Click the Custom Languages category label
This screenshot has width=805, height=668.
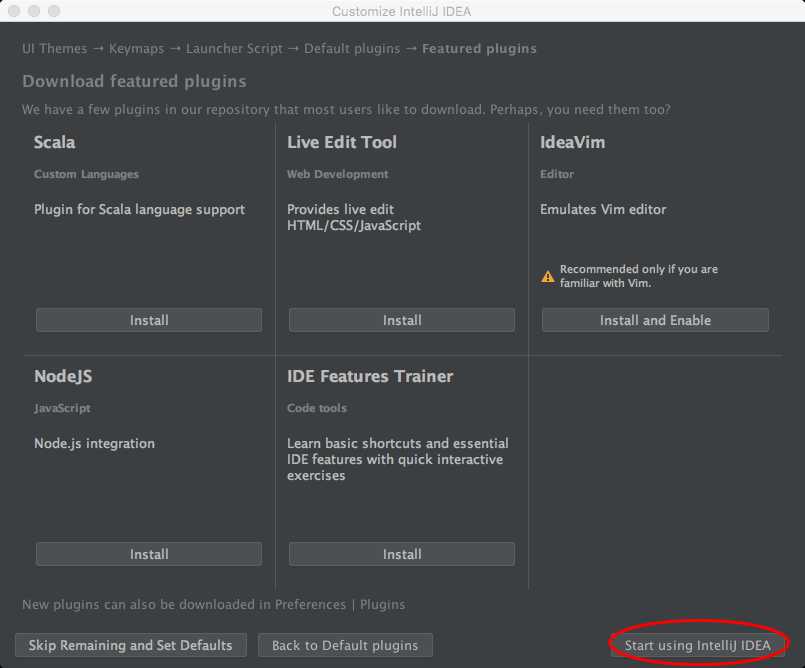pos(86,175)
